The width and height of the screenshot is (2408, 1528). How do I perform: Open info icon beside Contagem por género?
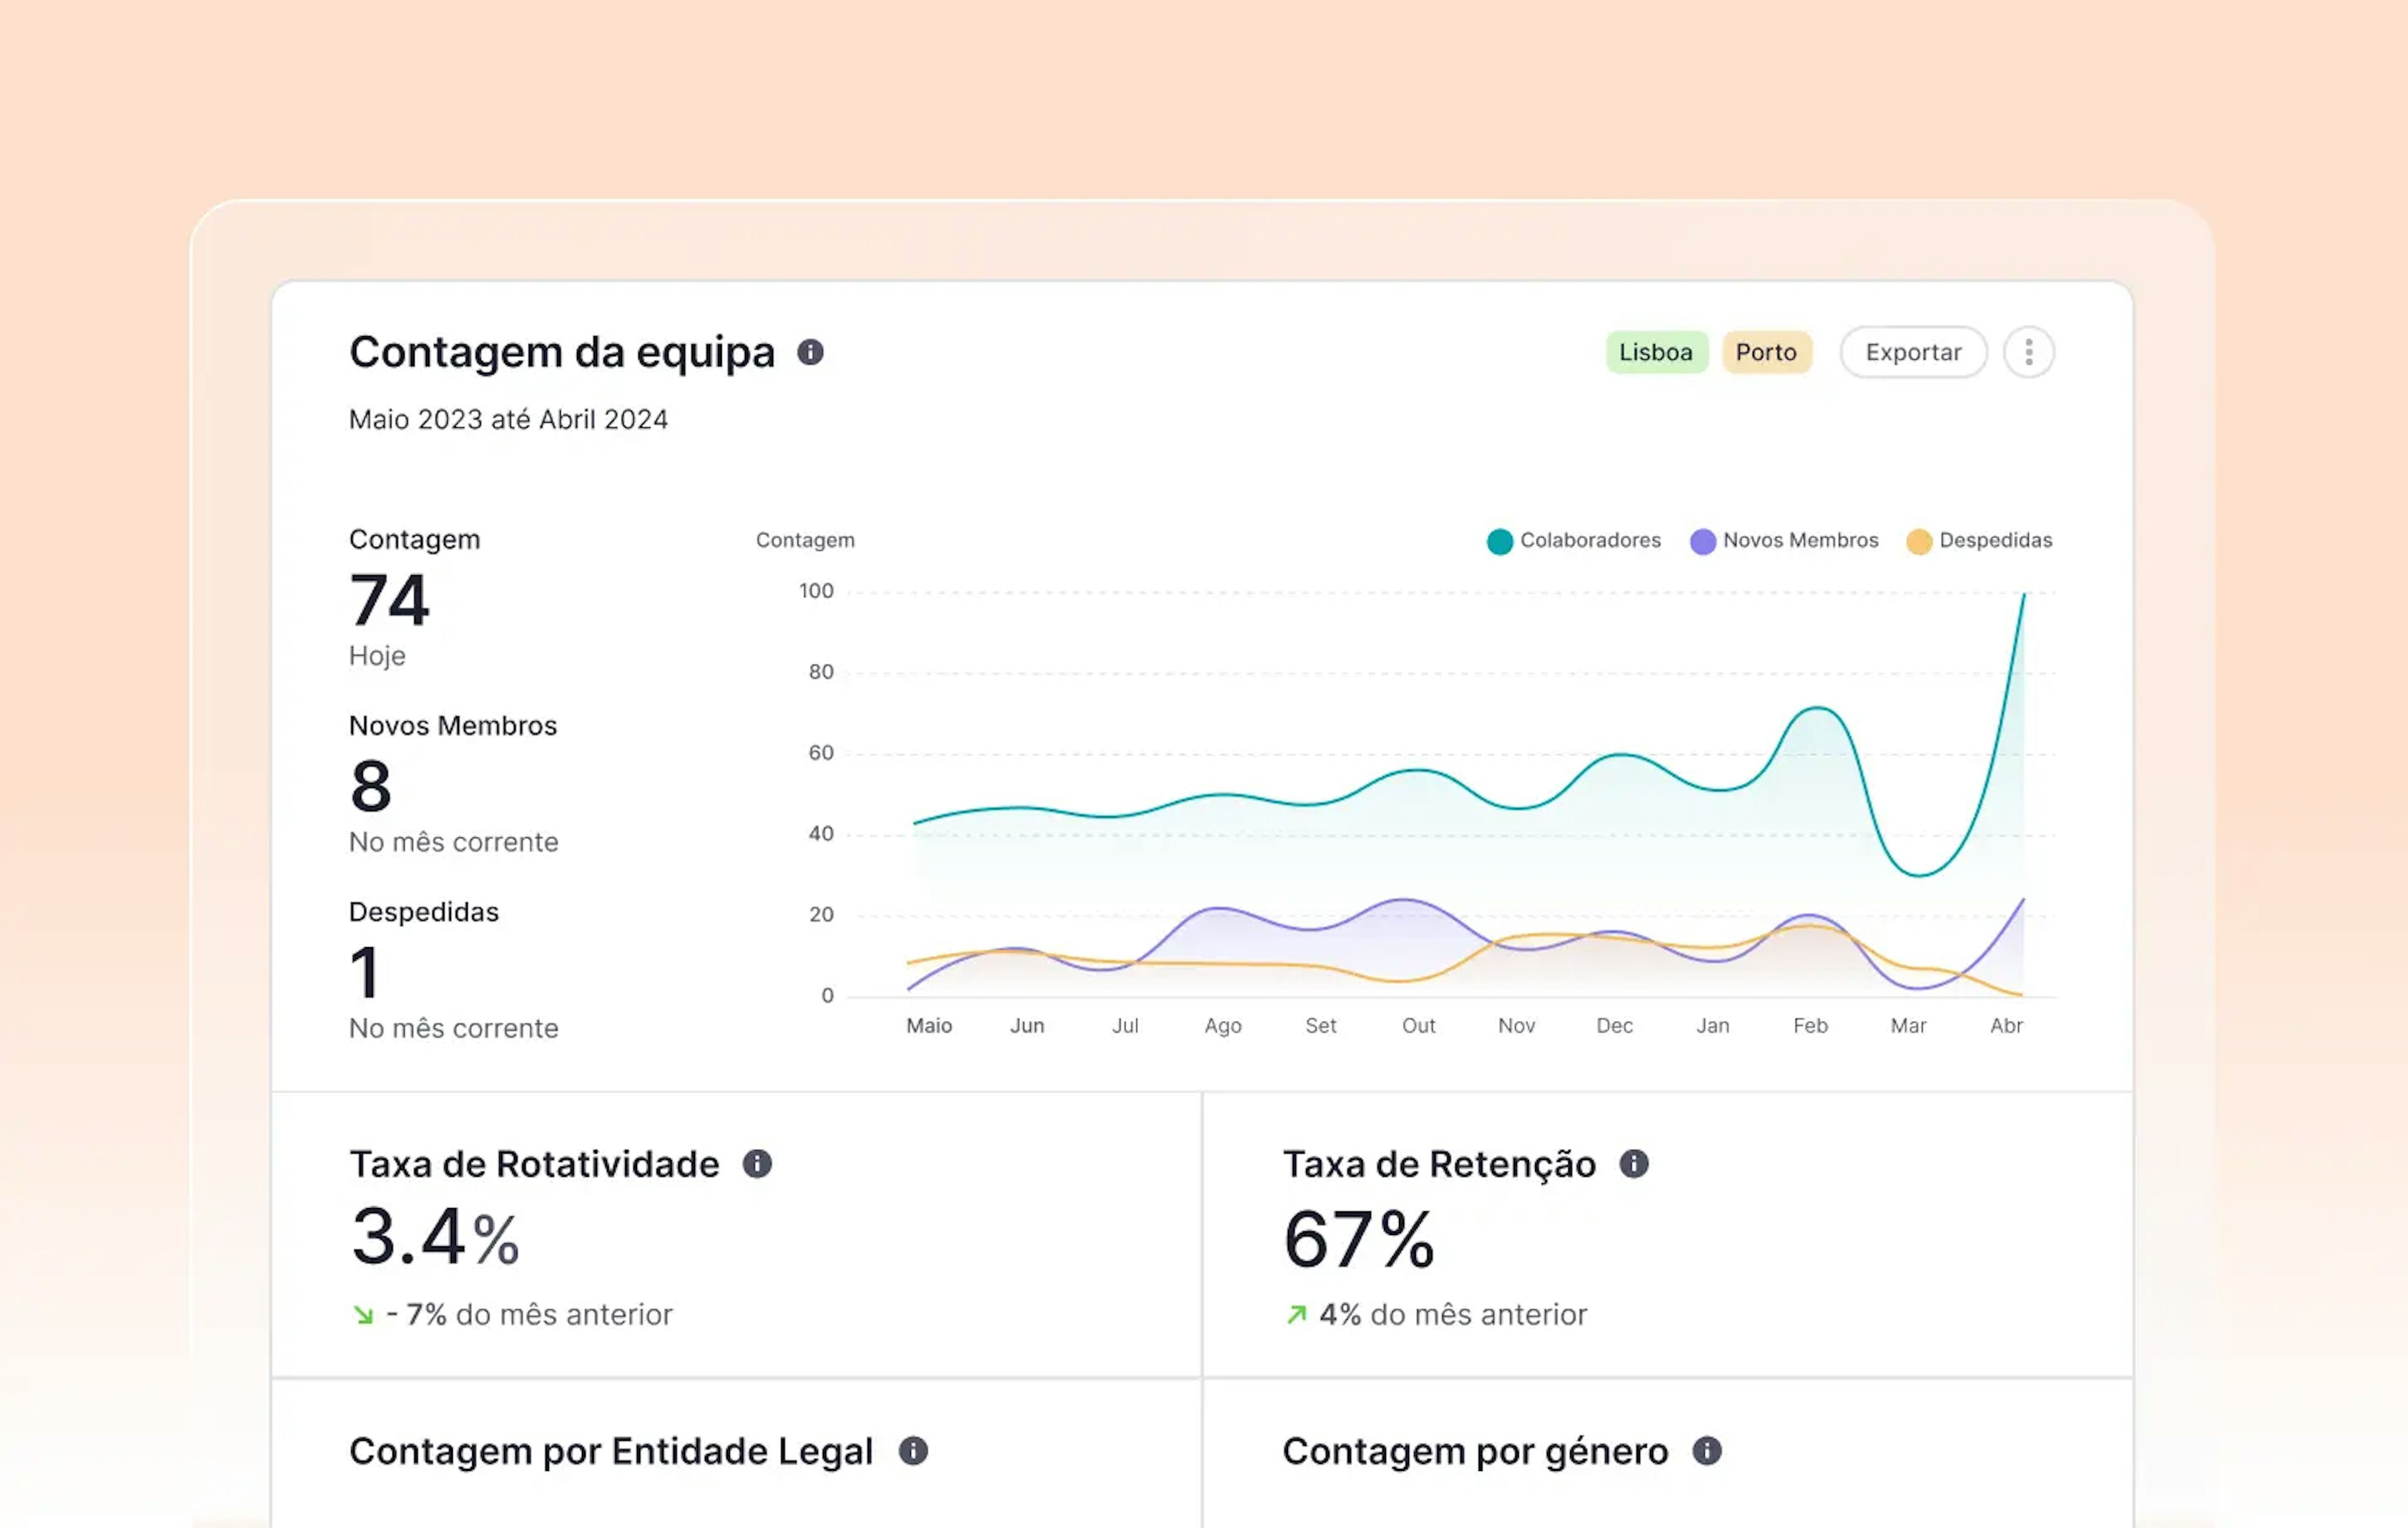tap(1707, 1451)
